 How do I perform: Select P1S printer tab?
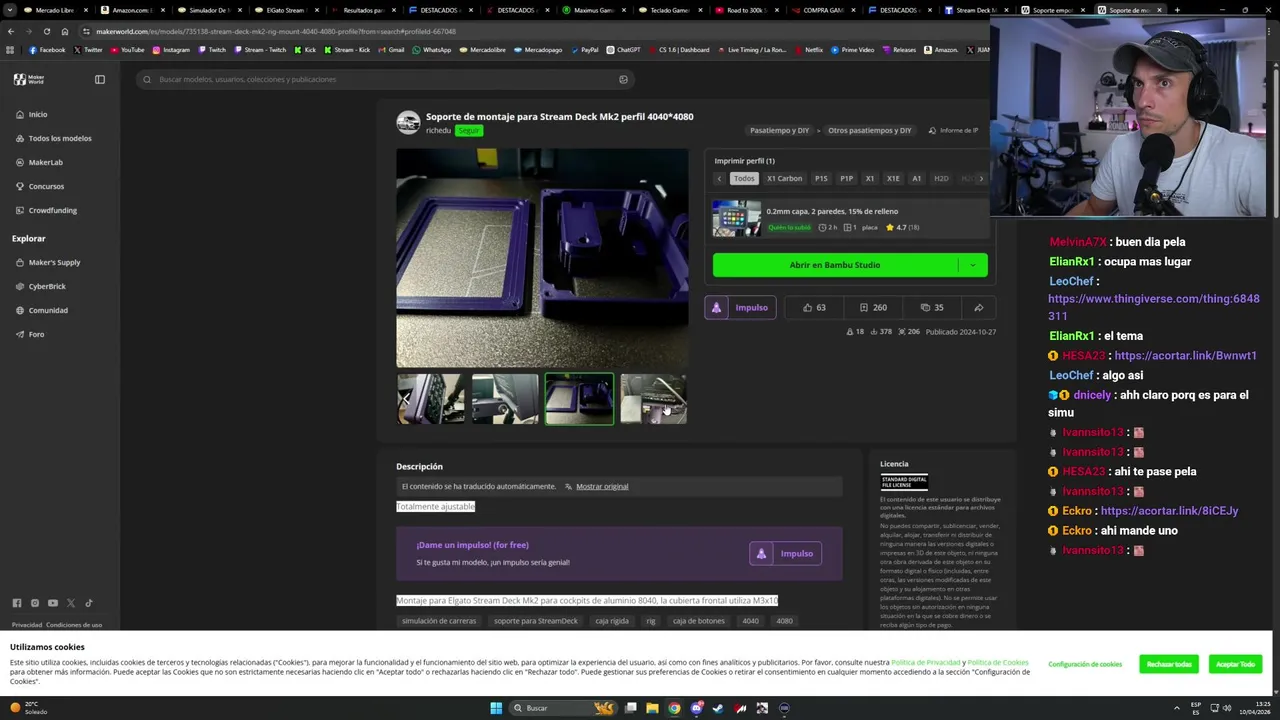821,178
